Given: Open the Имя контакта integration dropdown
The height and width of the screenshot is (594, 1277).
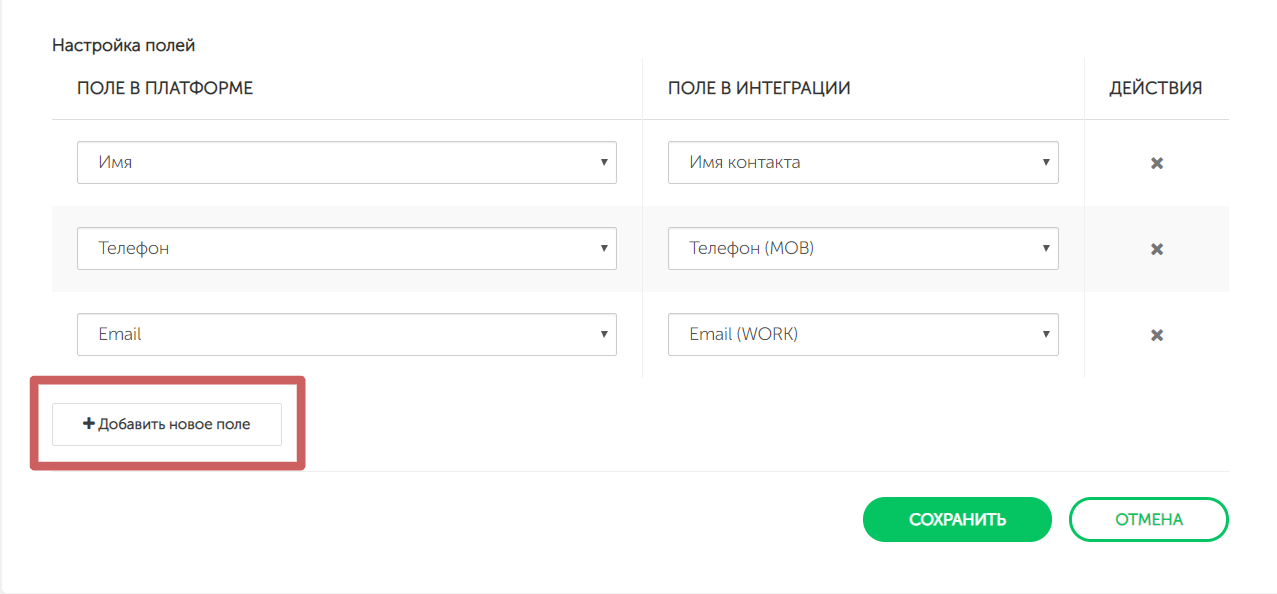Looking at the screenshot, I should click(862, 162).
